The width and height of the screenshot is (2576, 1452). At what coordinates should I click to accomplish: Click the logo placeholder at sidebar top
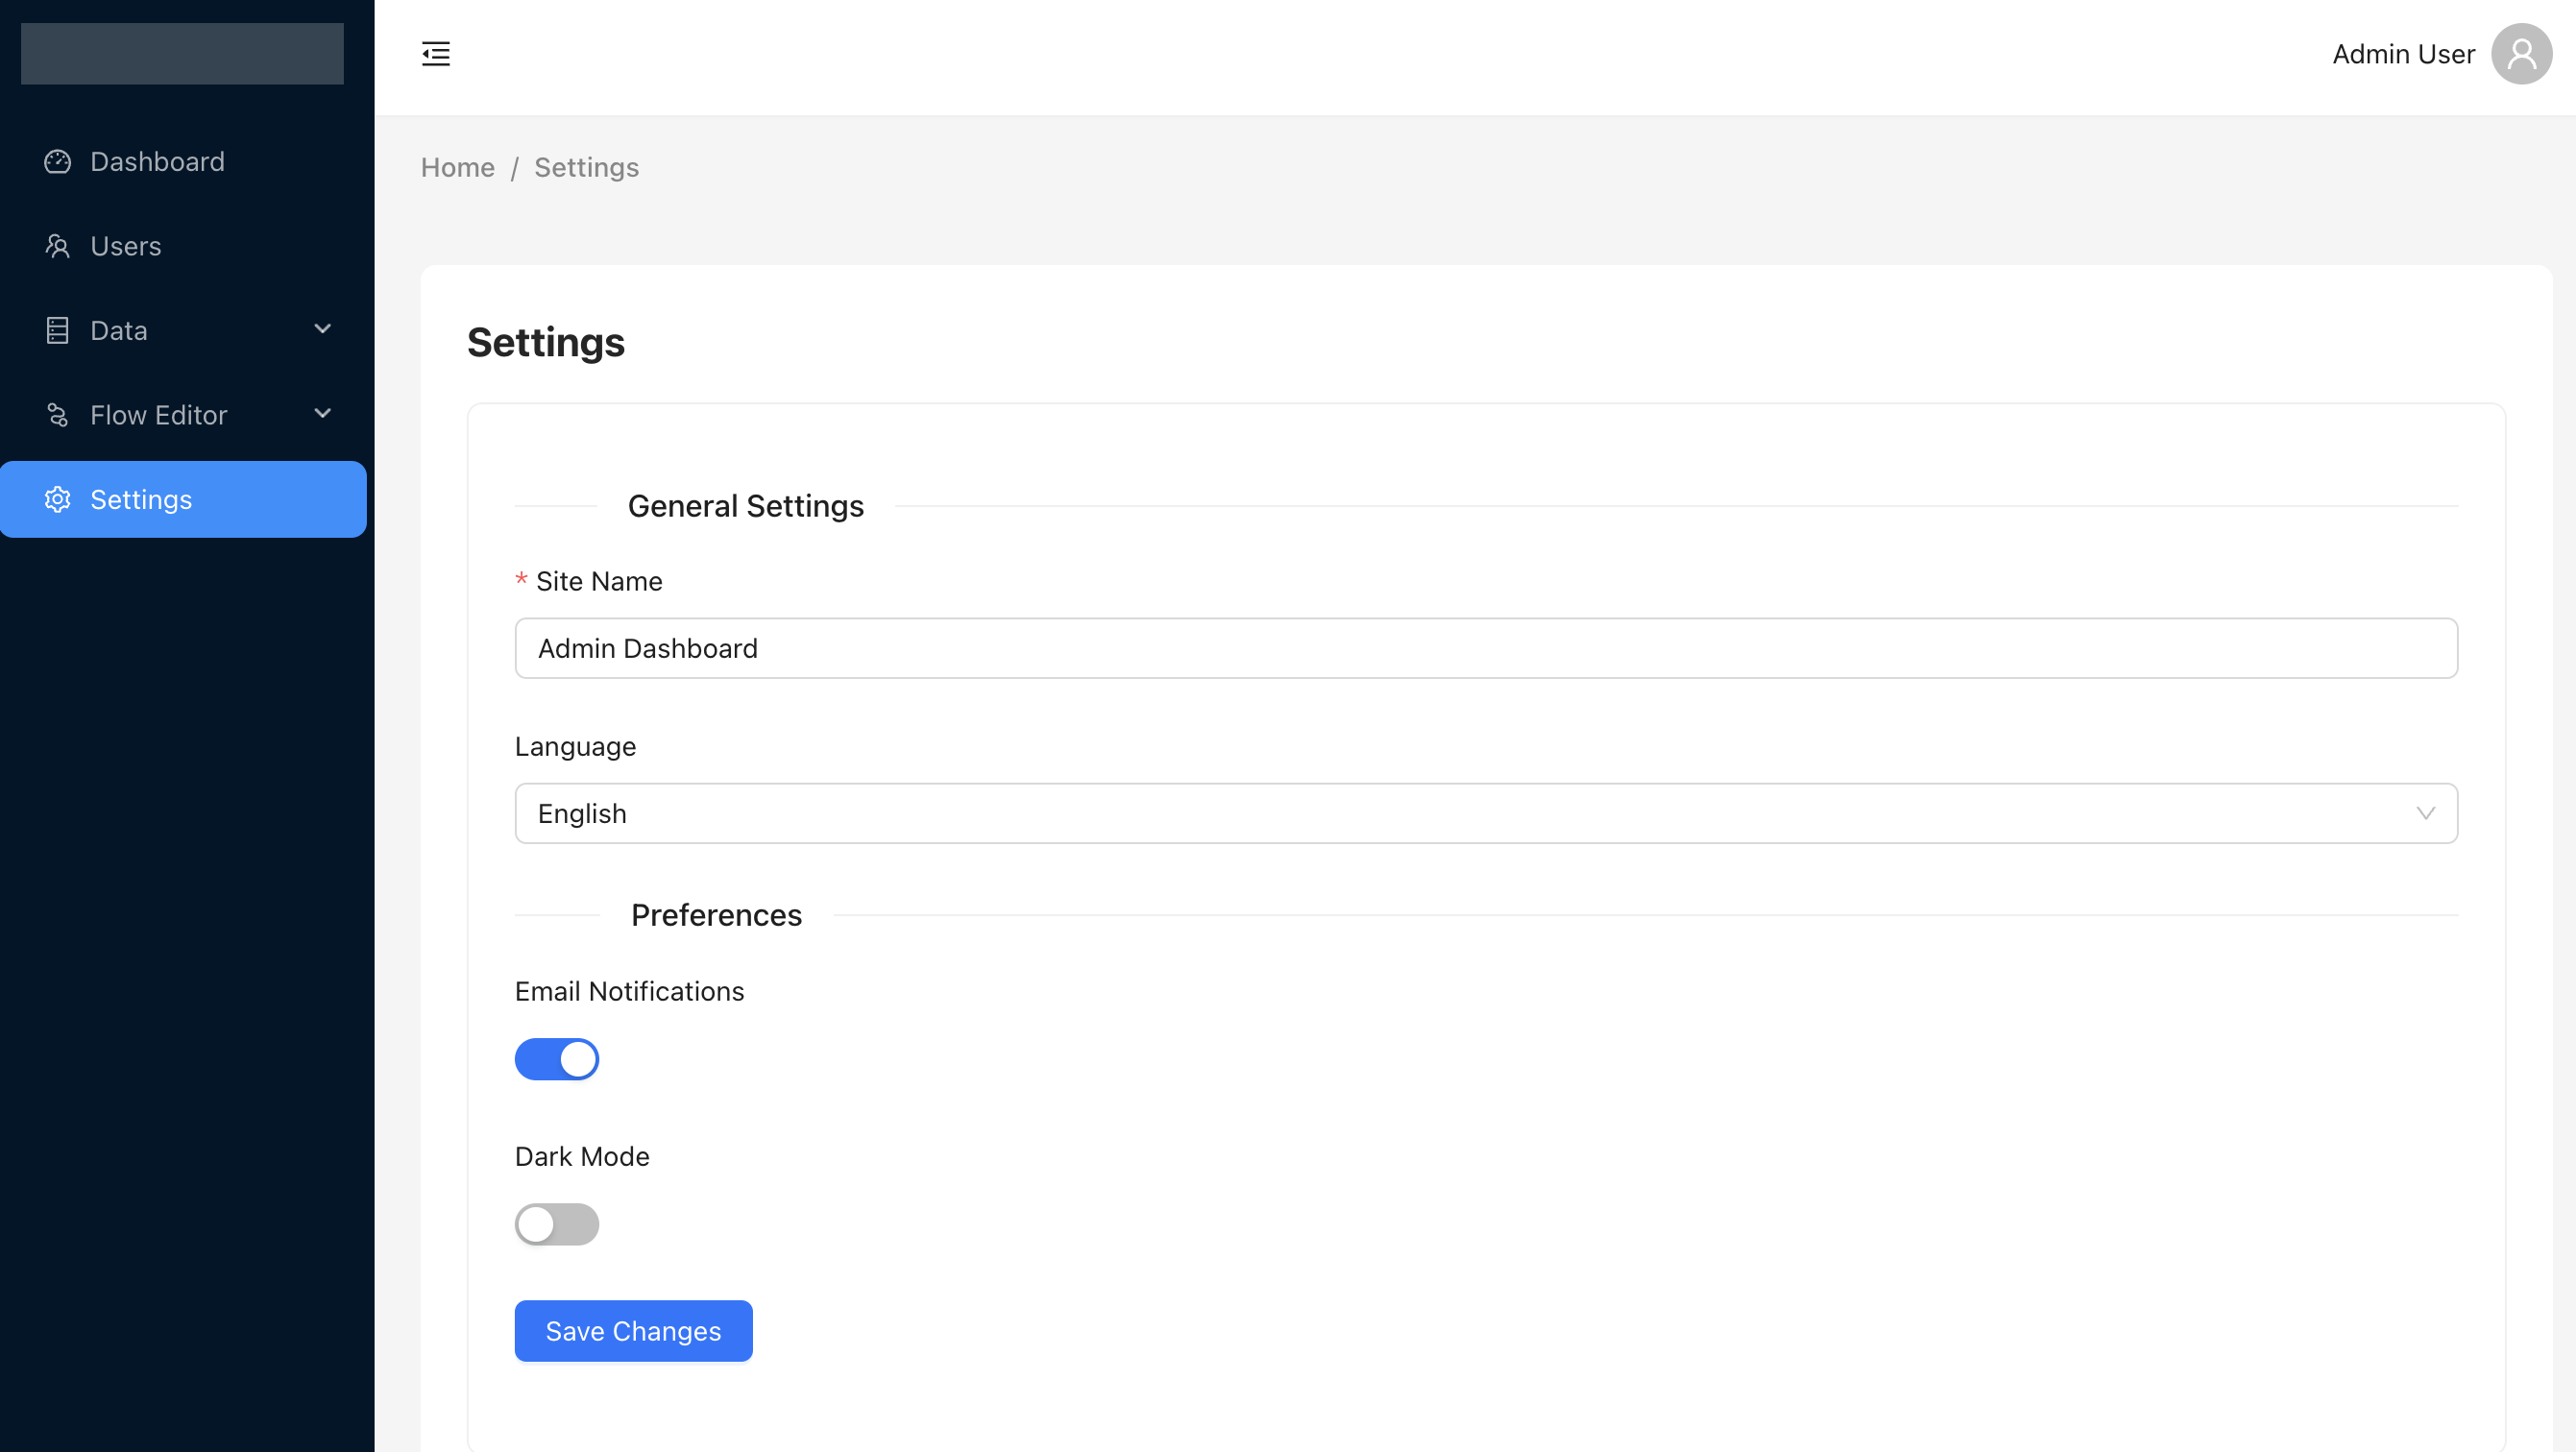182,54
